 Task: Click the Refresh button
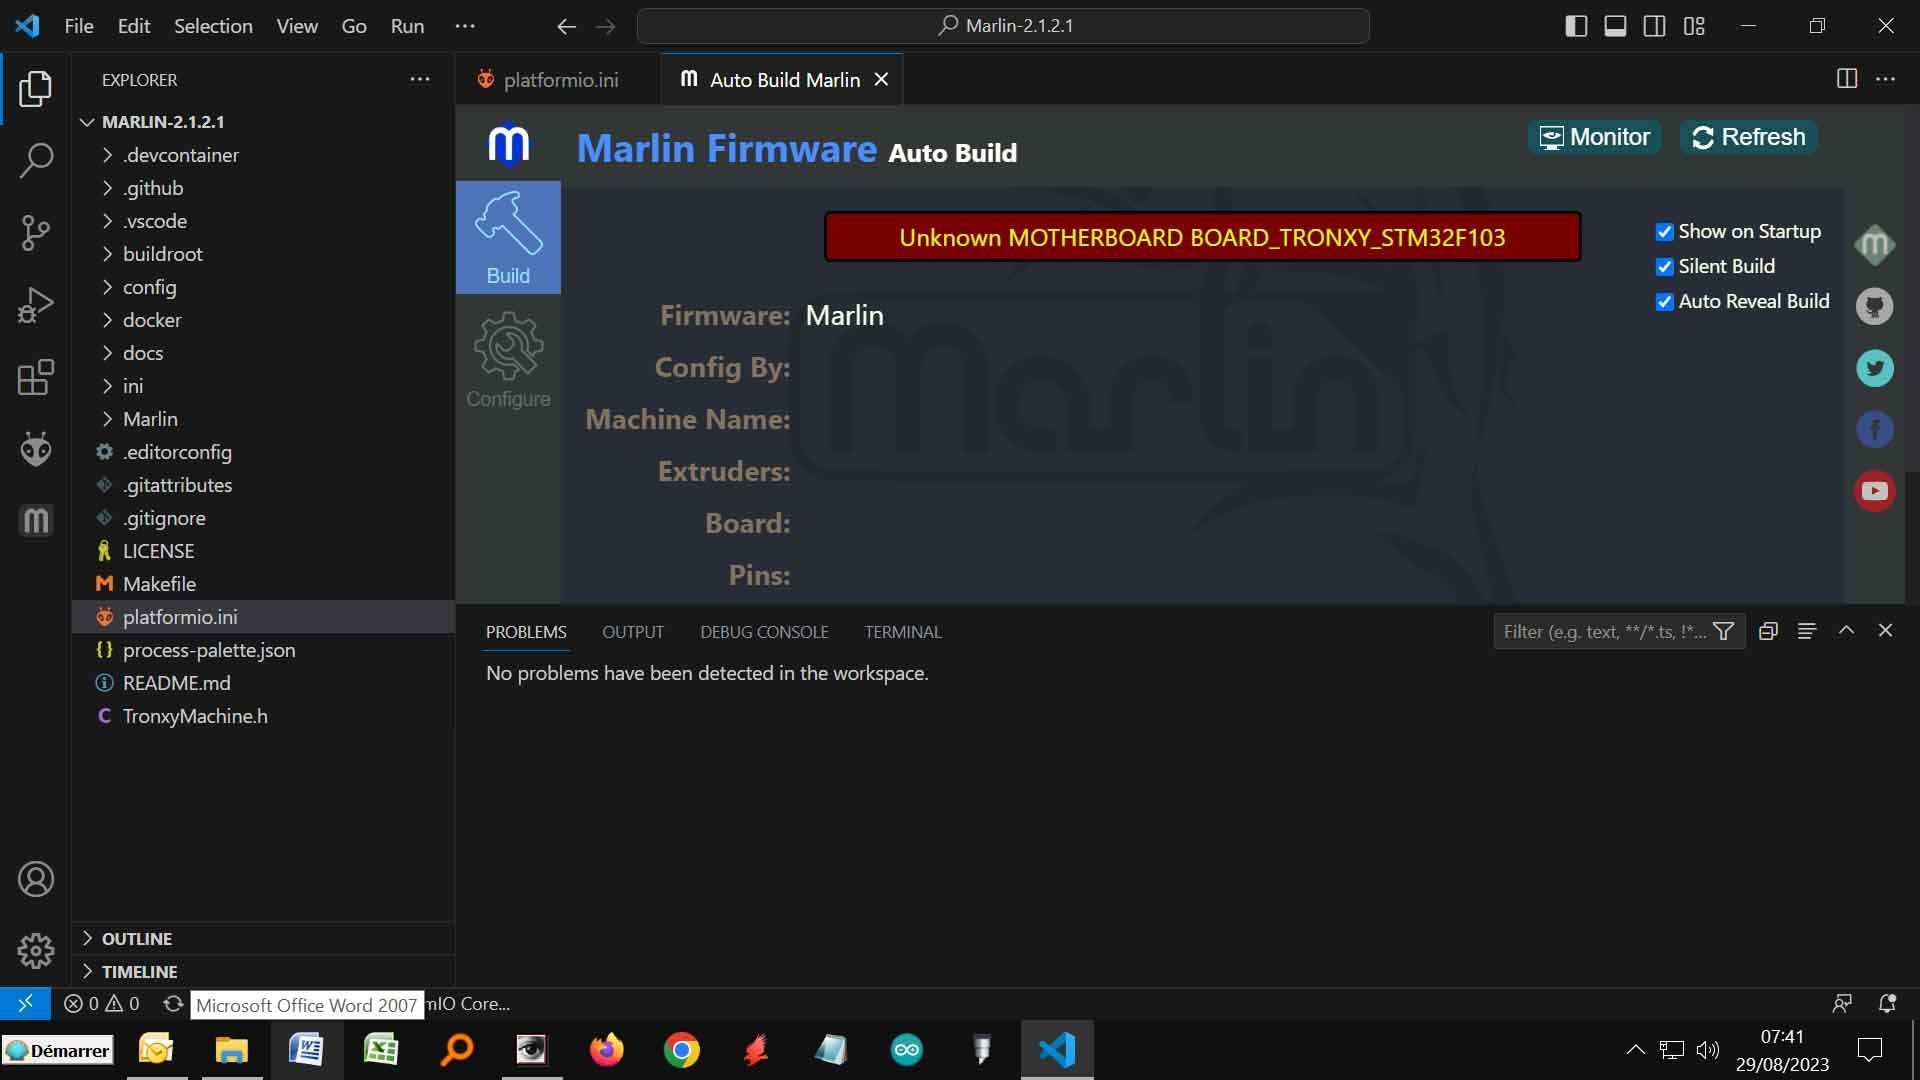click(x=1748, y=137)
